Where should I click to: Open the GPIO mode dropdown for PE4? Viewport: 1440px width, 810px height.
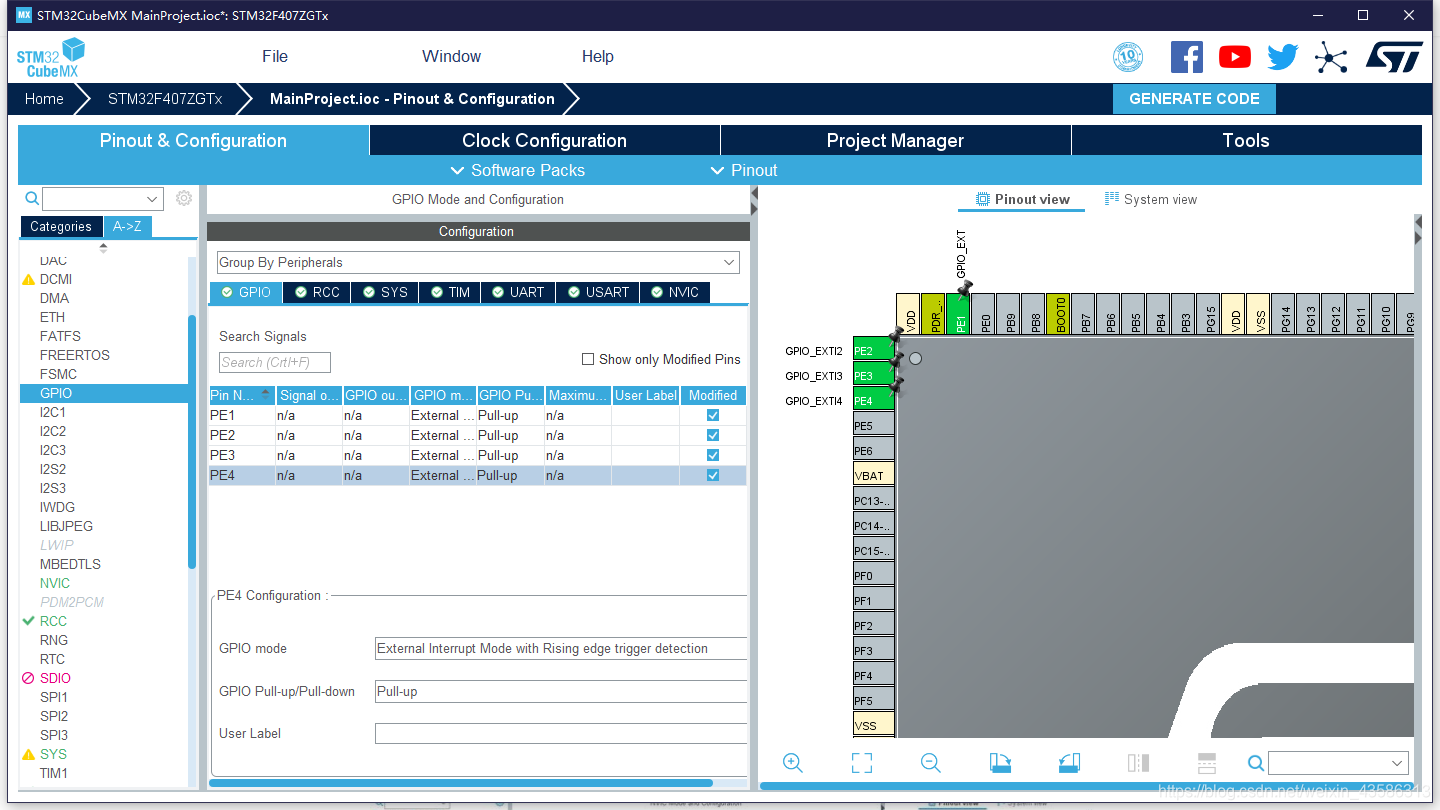click(x=561, y=648)
